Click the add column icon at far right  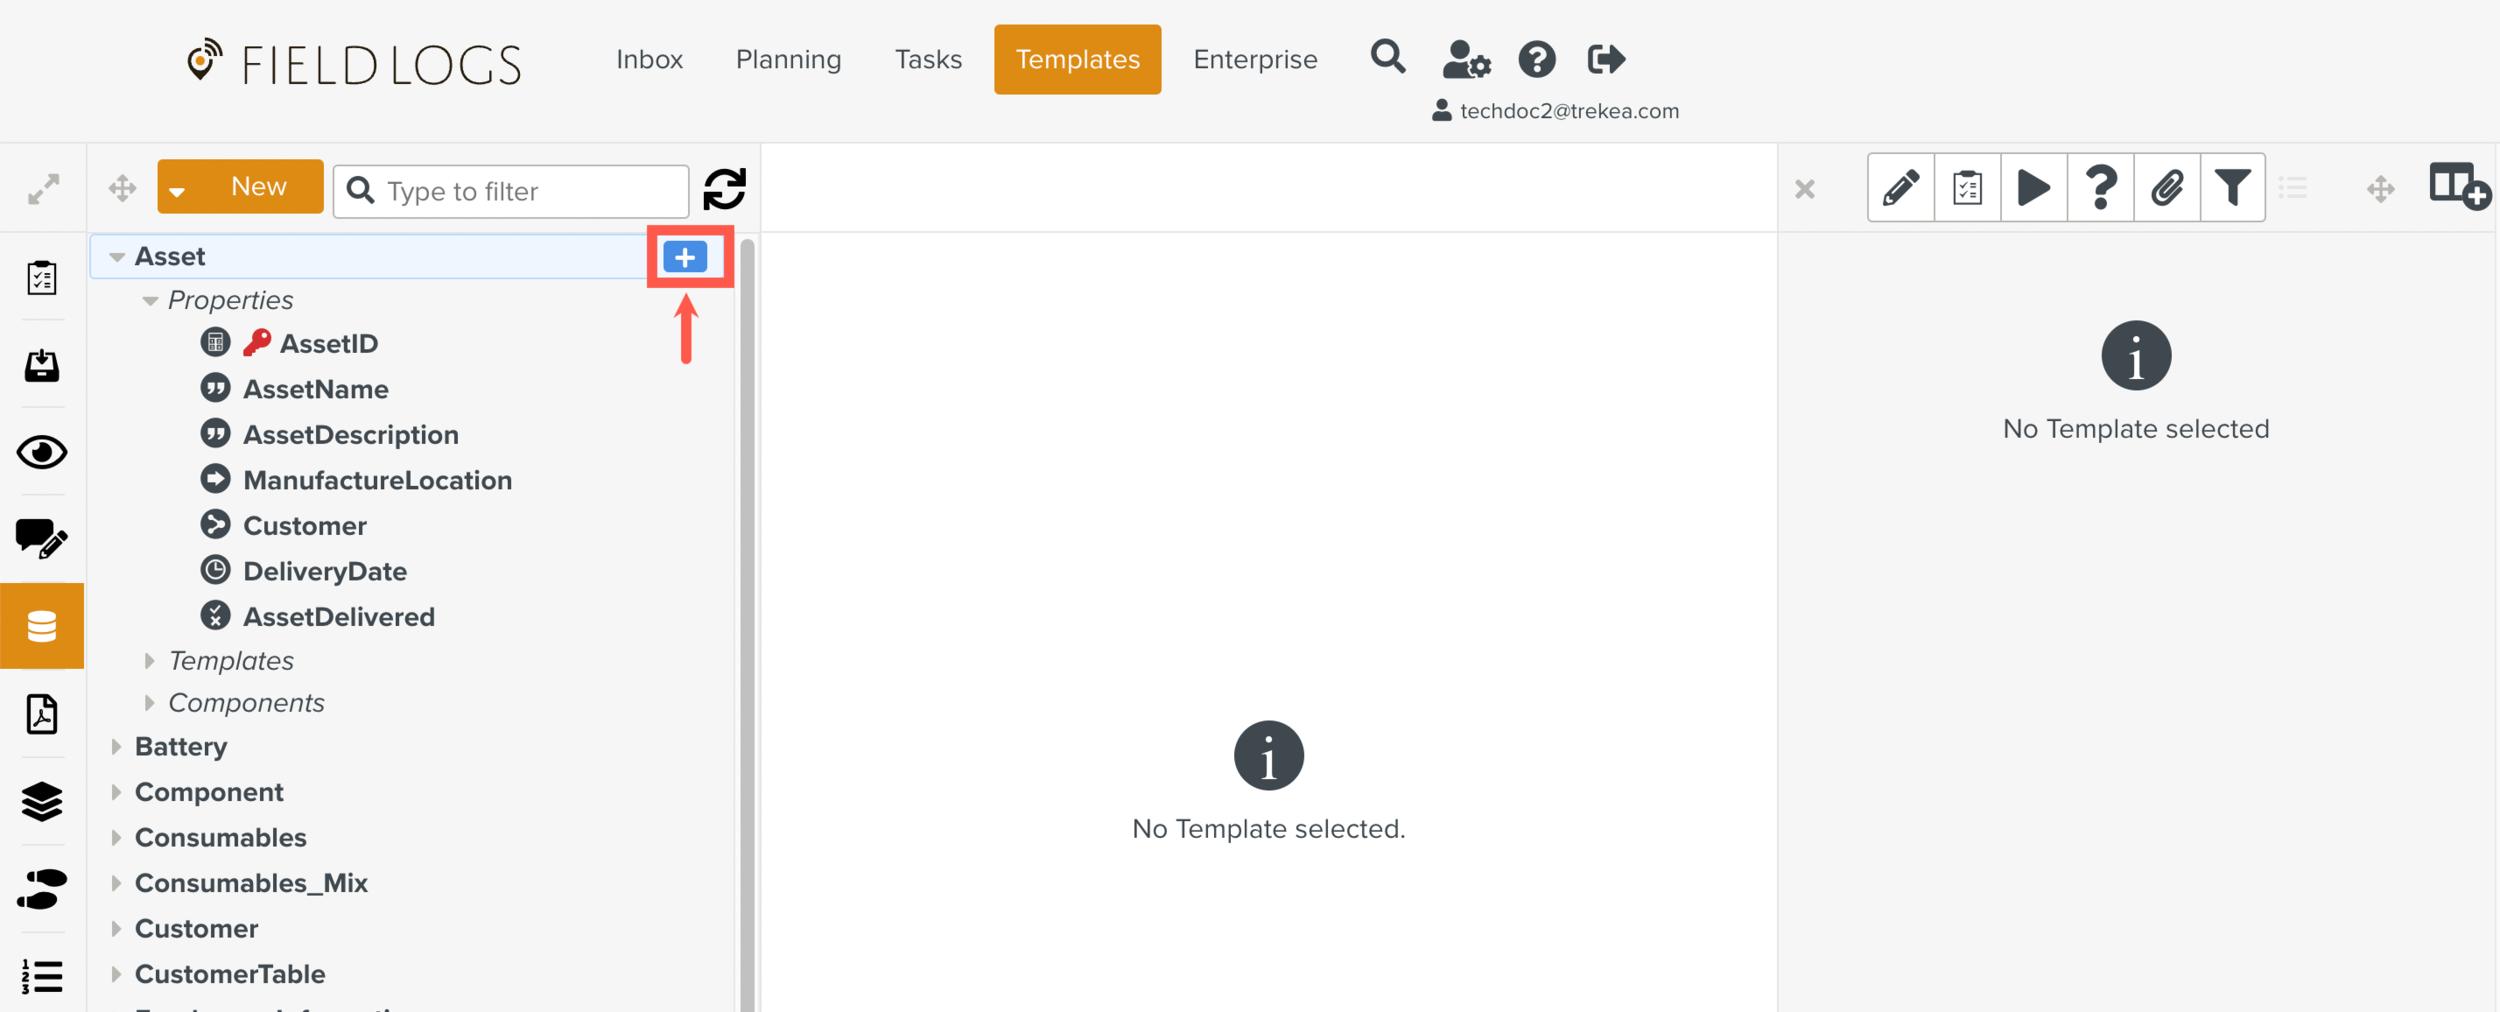pyautogui.click(x=2458, y=187)
